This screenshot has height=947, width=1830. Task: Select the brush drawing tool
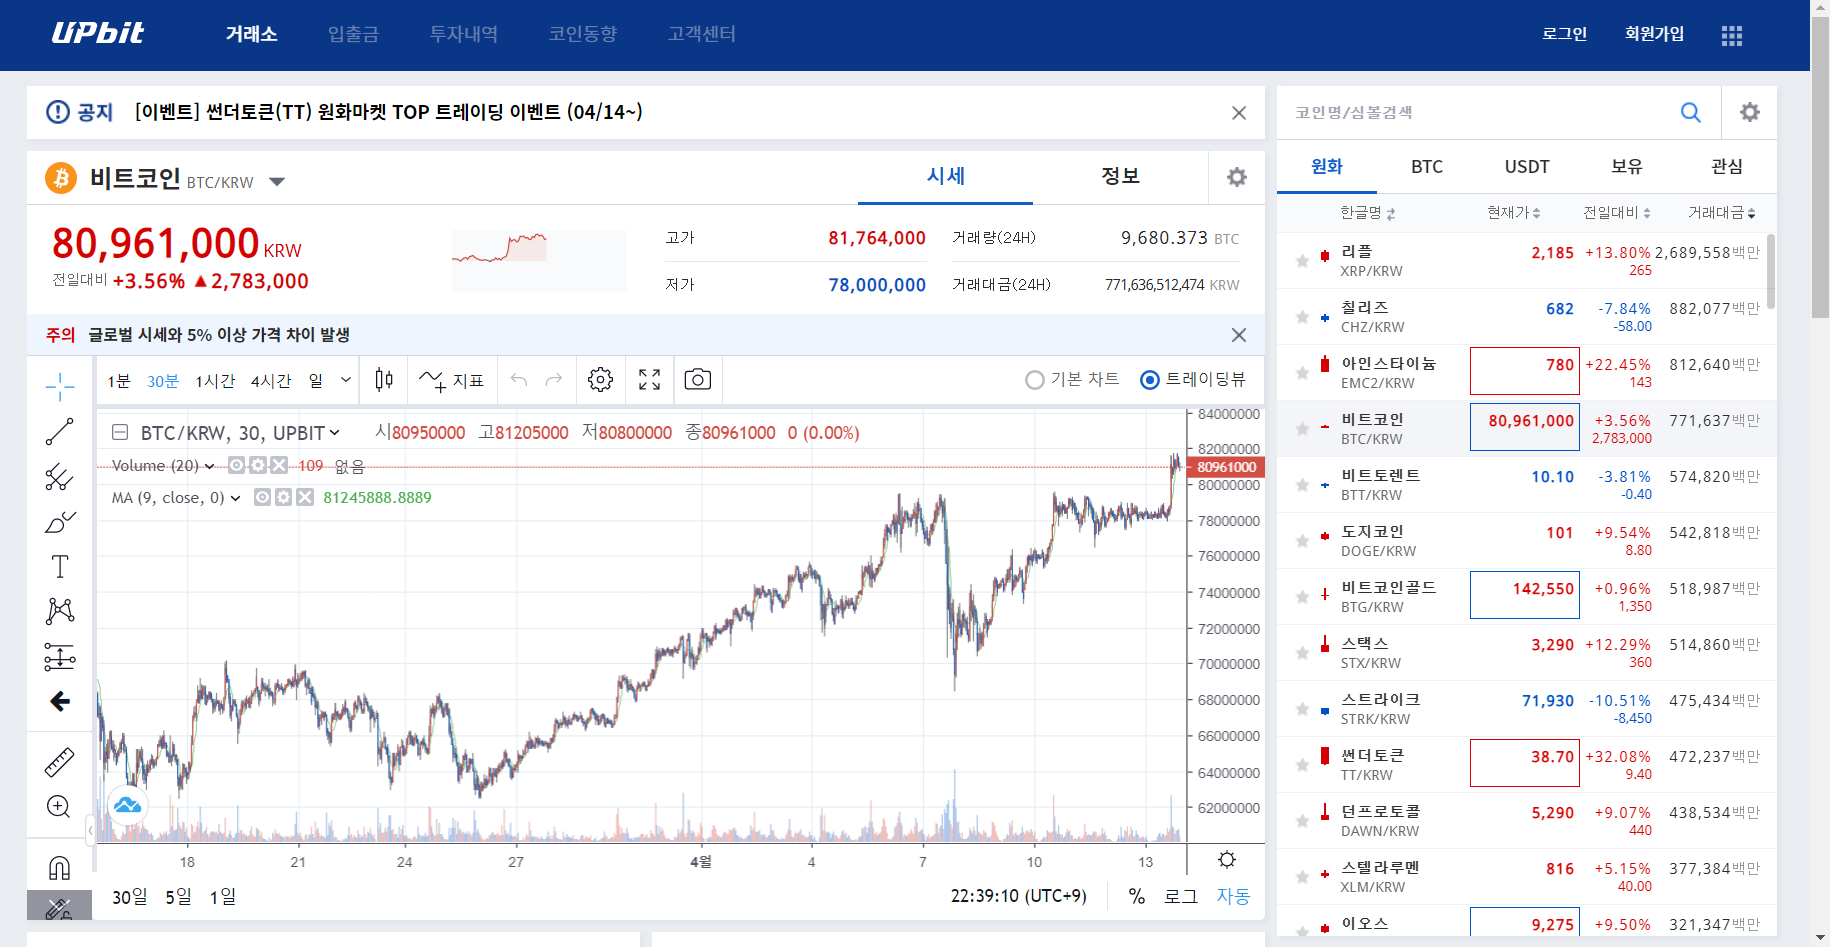pos(60,522)
